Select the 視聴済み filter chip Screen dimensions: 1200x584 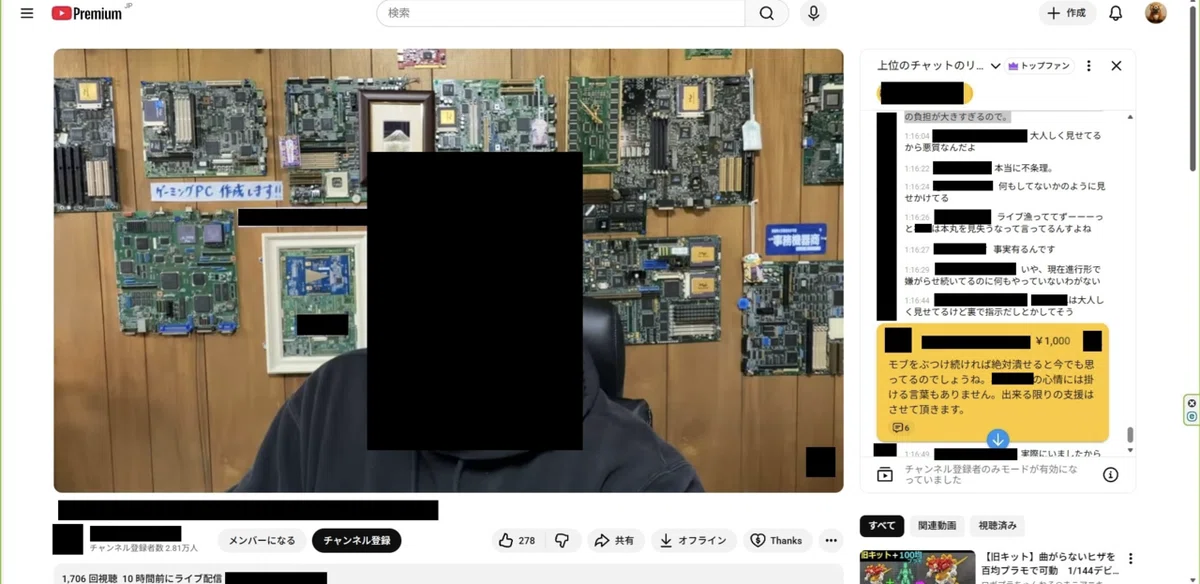pyautogui.click(x=997, y=525)
